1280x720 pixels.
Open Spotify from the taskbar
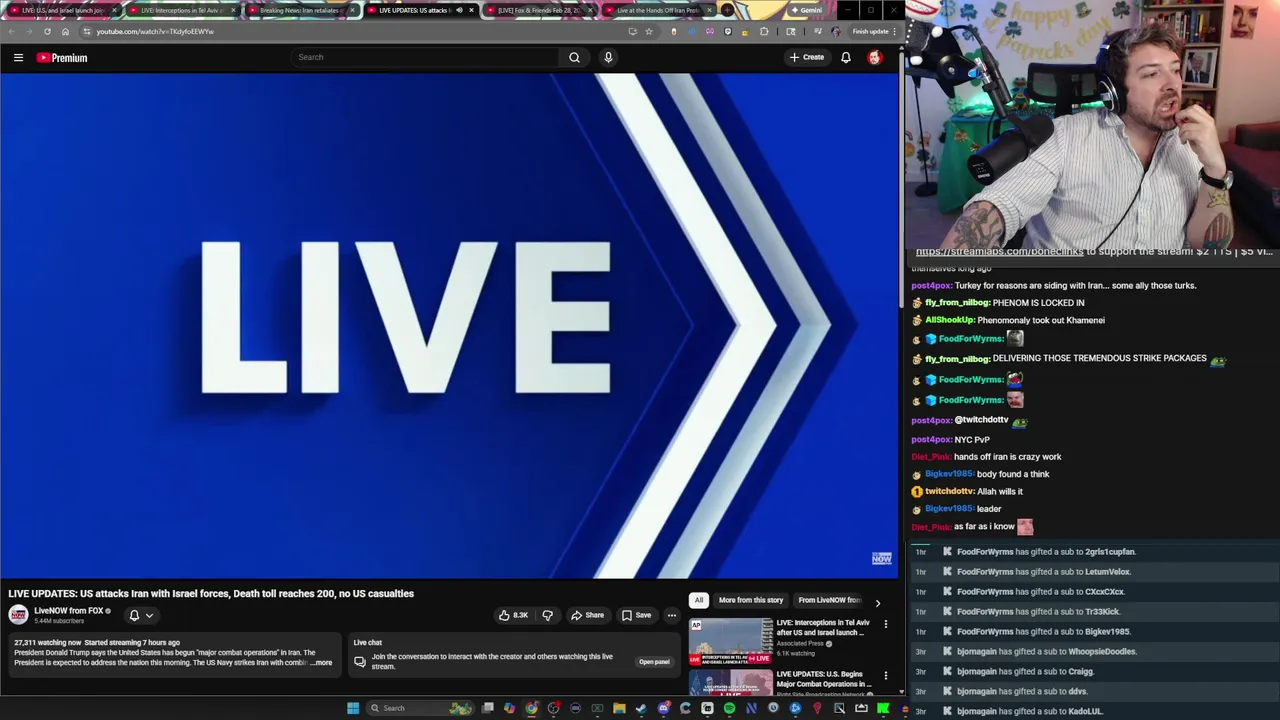click(729, 708)
